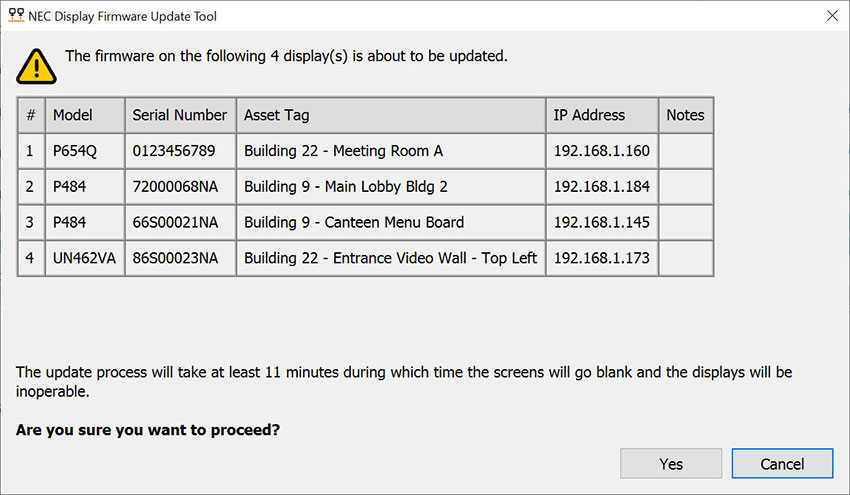This screenshot has width=850, height=495.
Task: Close the Firmware Update Tool dialog
Action: coord(832,16)
